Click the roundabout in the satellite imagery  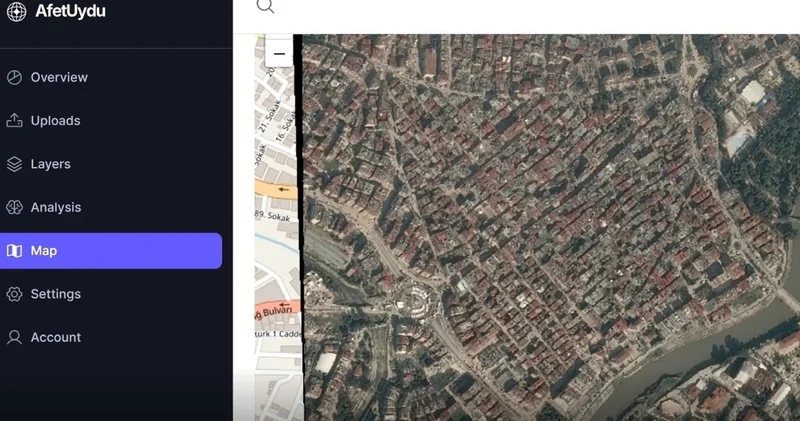tap(411, 299)
